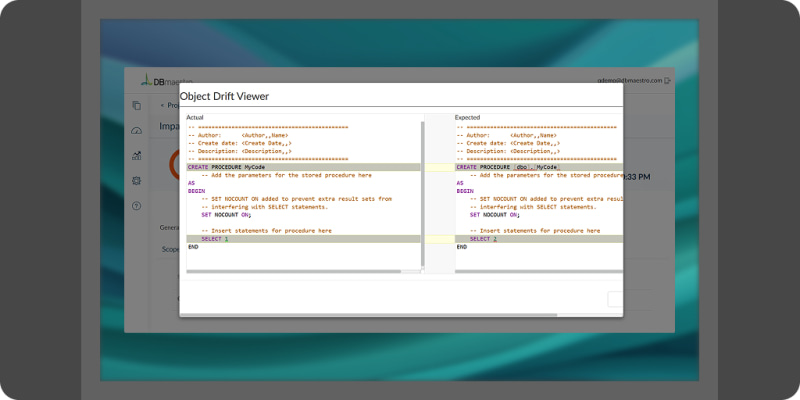Viewport: 800px width, 400px height.
Task: Open the help question mark icon
Action: click(136, 206)
